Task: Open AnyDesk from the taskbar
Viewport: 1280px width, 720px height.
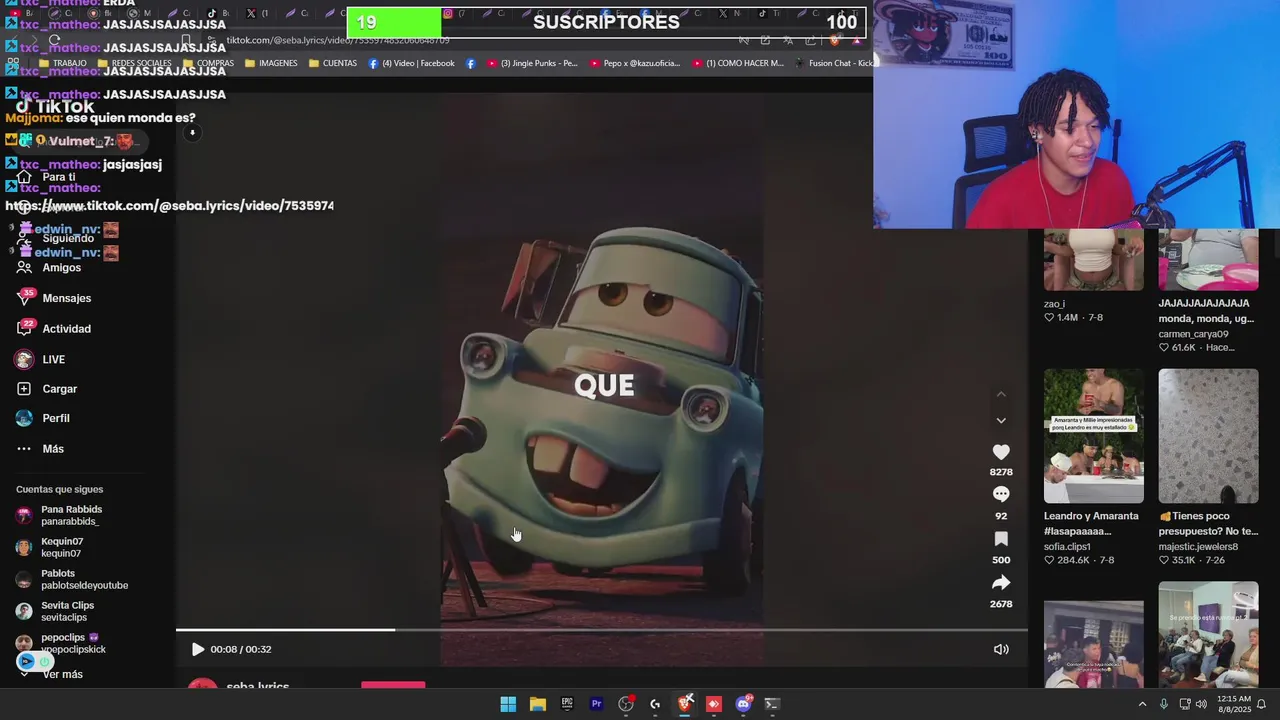Action: coord(714,704)
